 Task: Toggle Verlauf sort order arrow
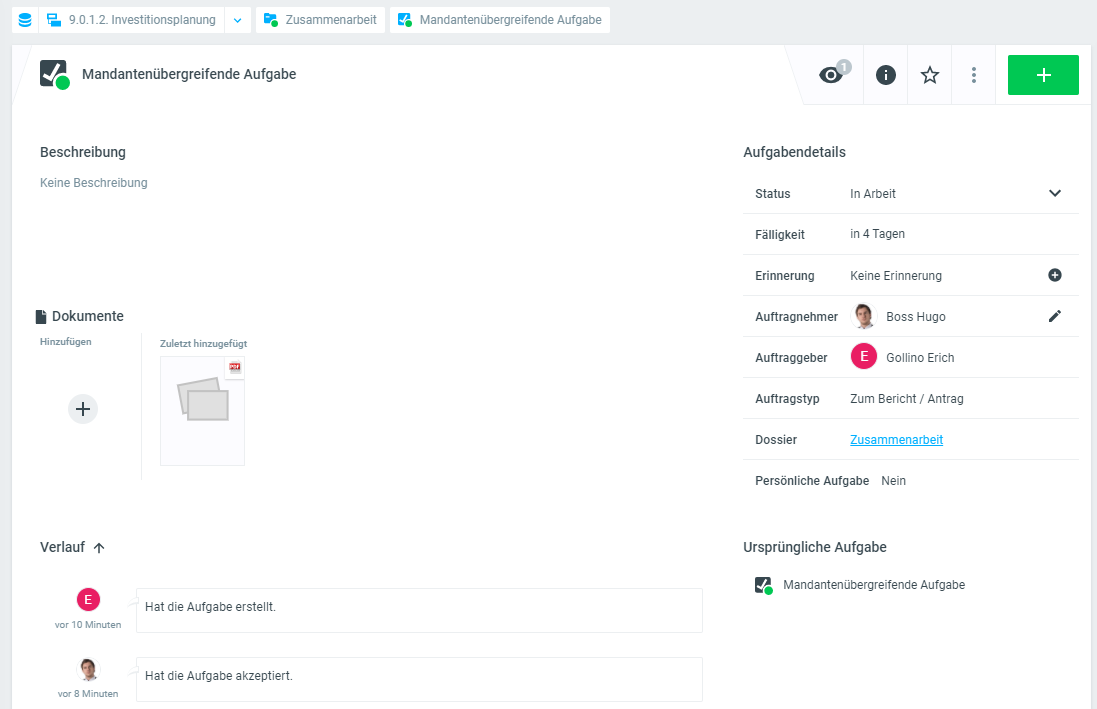[x=99, y=547]
